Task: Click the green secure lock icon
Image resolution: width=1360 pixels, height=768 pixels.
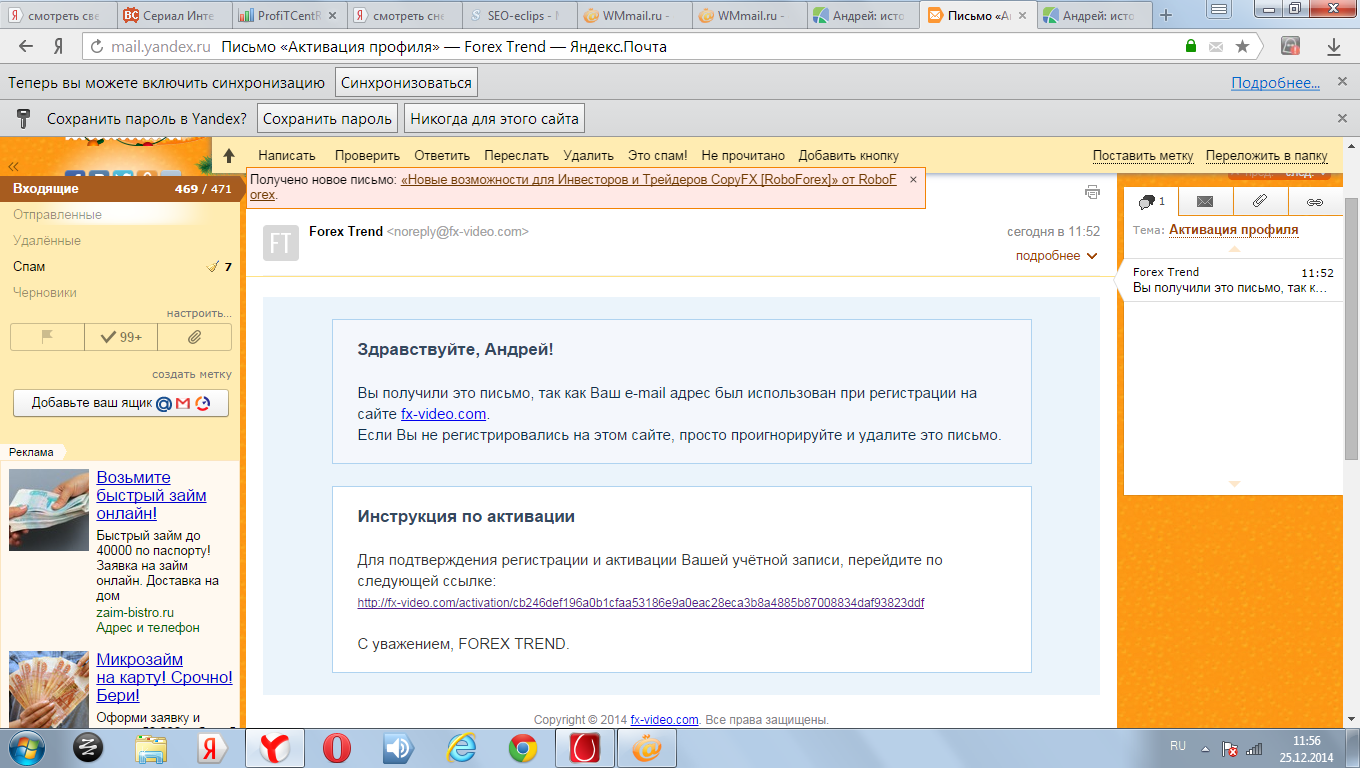Action: coord(1191,46)
